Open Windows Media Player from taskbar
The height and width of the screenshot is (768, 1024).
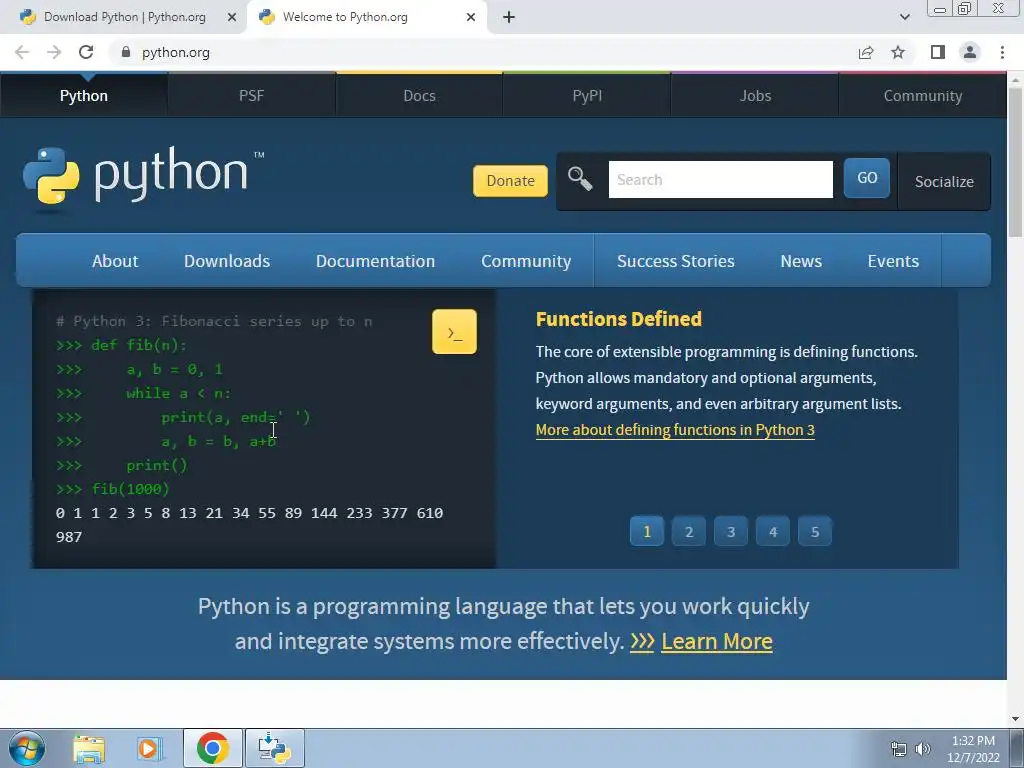coord(150,748)
